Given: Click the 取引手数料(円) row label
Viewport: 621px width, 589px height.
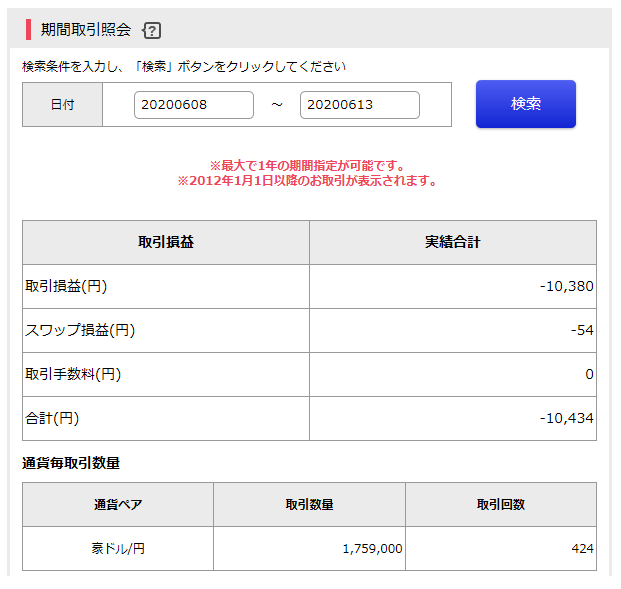Looking at the screenshot, I should (73, 374).
